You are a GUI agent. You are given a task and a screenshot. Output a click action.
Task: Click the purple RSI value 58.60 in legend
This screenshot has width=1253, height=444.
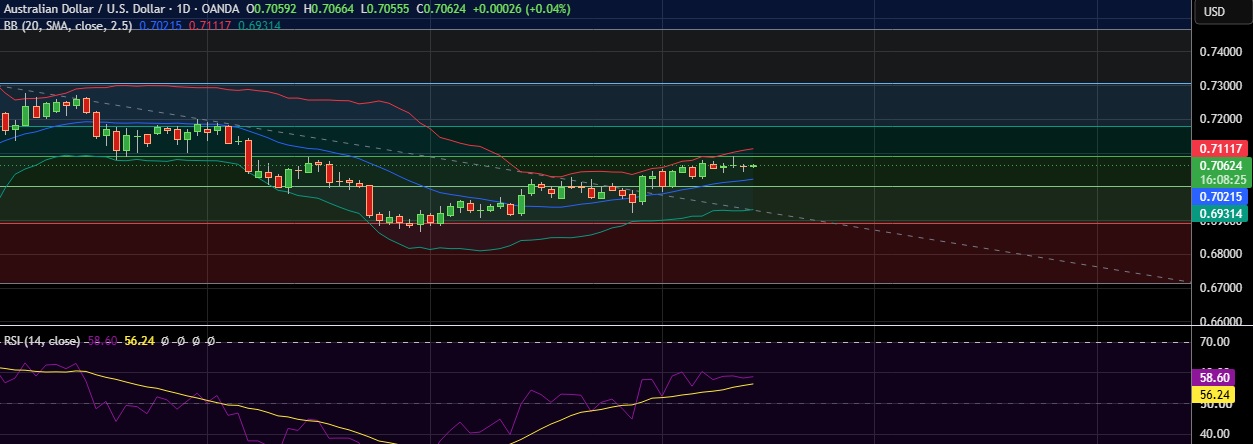pos(102,341)
